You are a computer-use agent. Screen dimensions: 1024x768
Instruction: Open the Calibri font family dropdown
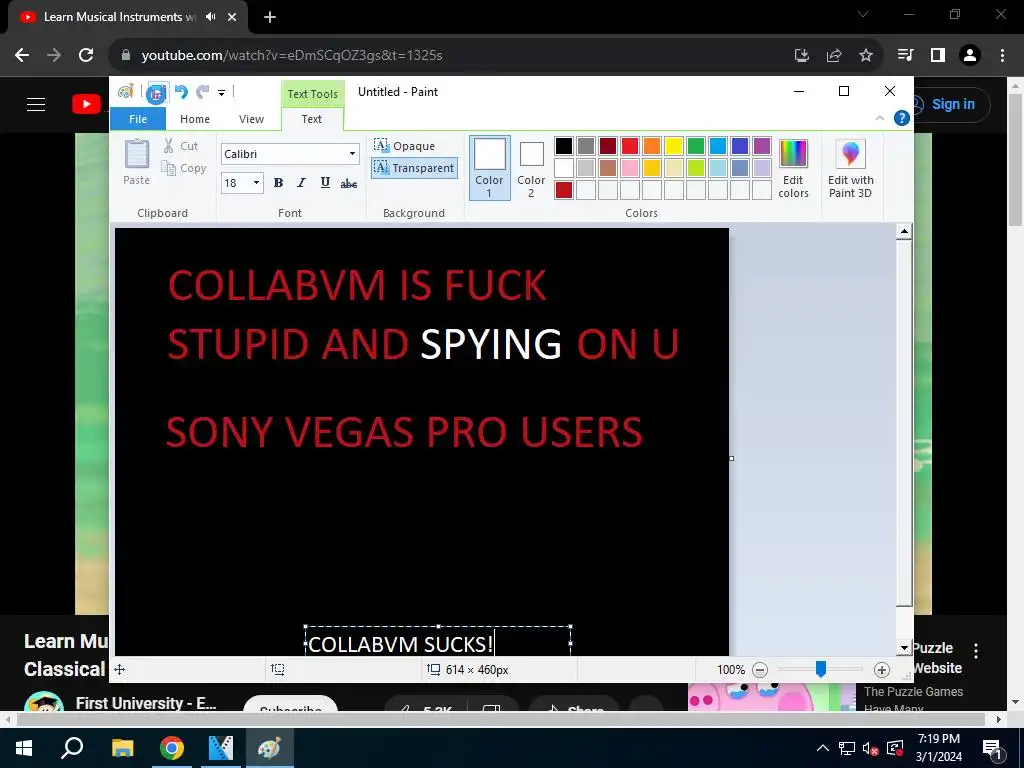[x=352, y=154]
